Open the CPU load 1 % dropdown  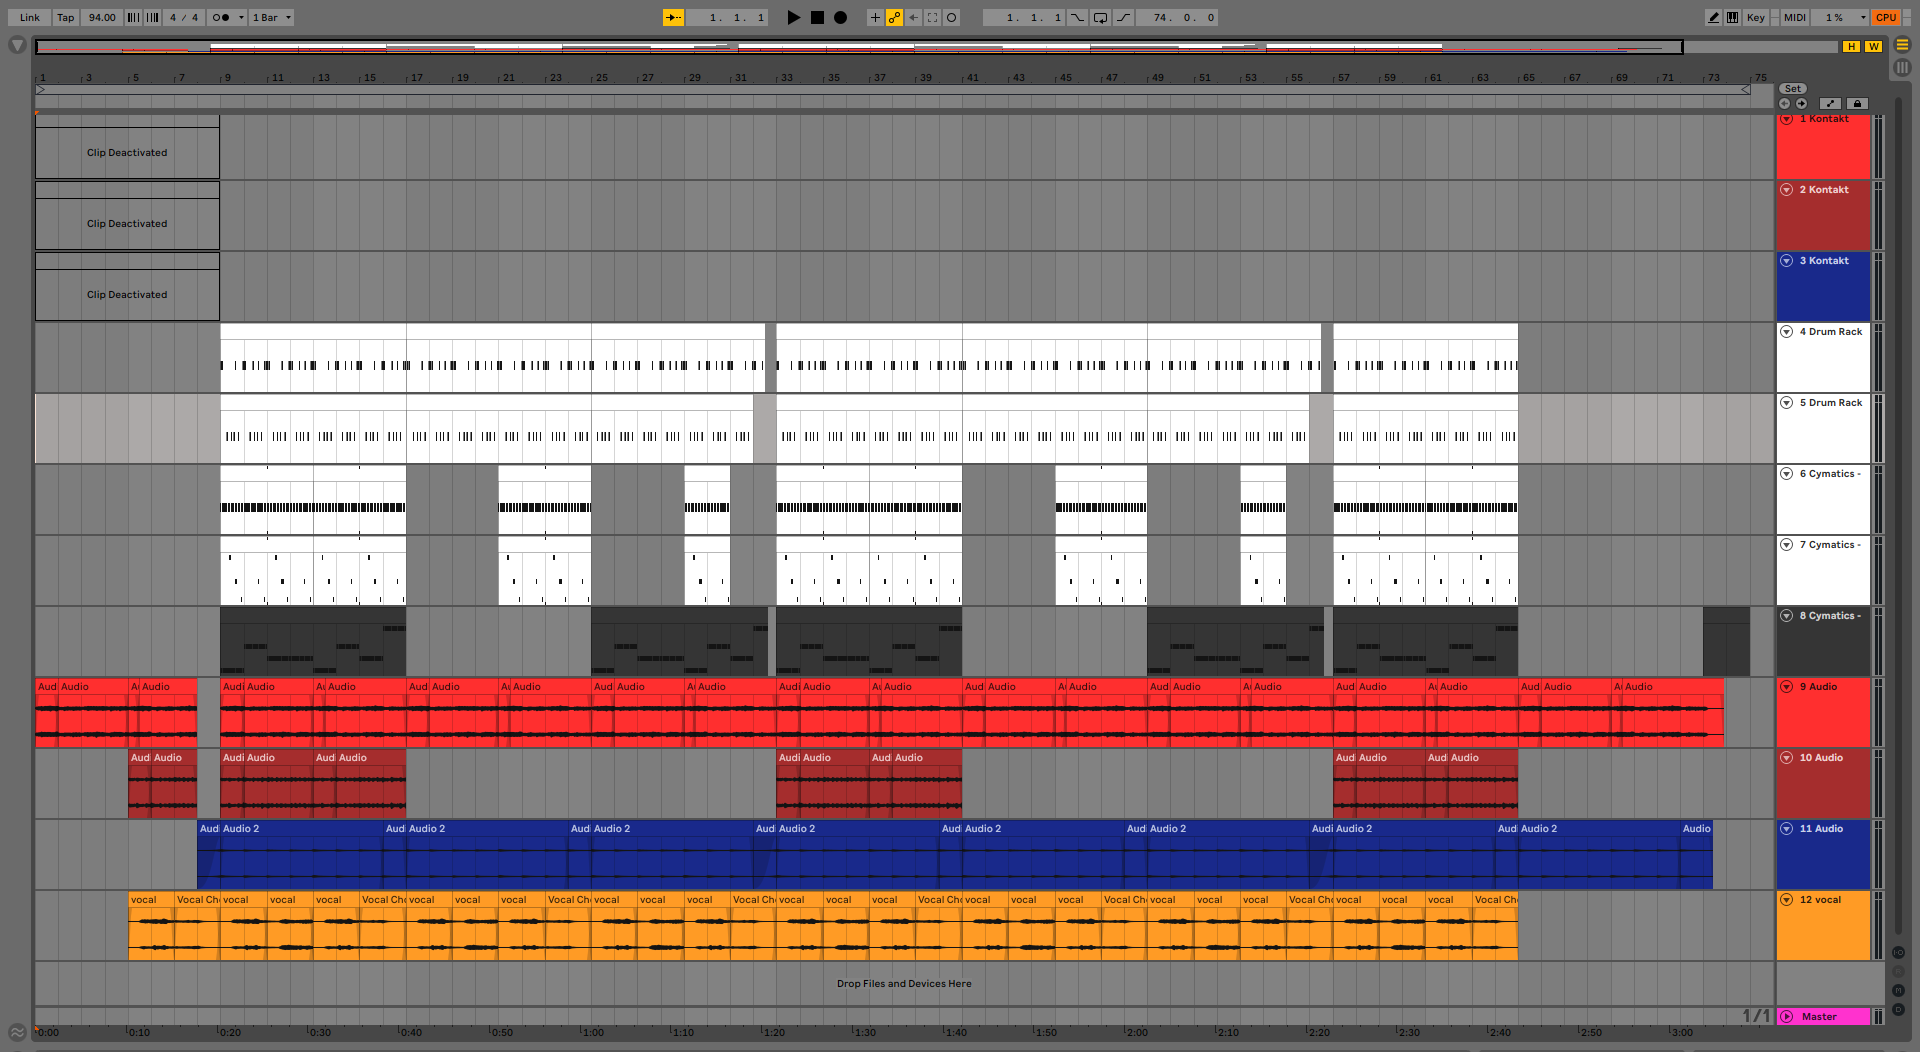[x=1840, y=17]
